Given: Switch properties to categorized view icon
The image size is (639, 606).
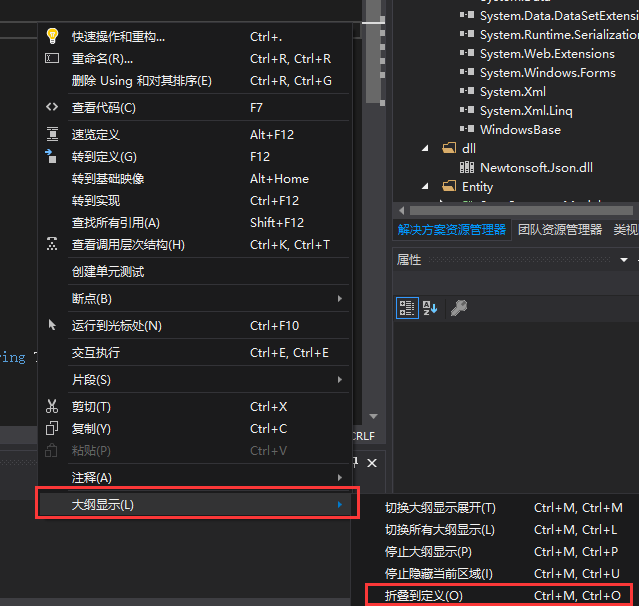Looking at the screenshot, I should pos(407,308).
